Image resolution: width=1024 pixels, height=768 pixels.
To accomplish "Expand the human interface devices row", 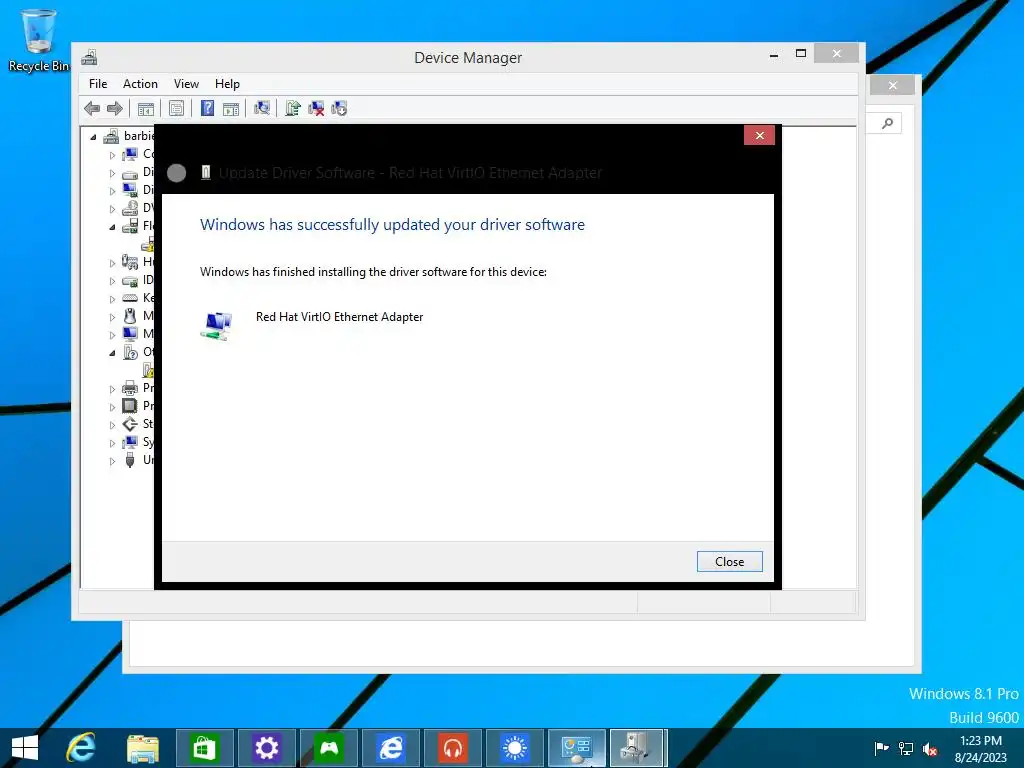I will [112, 263].
